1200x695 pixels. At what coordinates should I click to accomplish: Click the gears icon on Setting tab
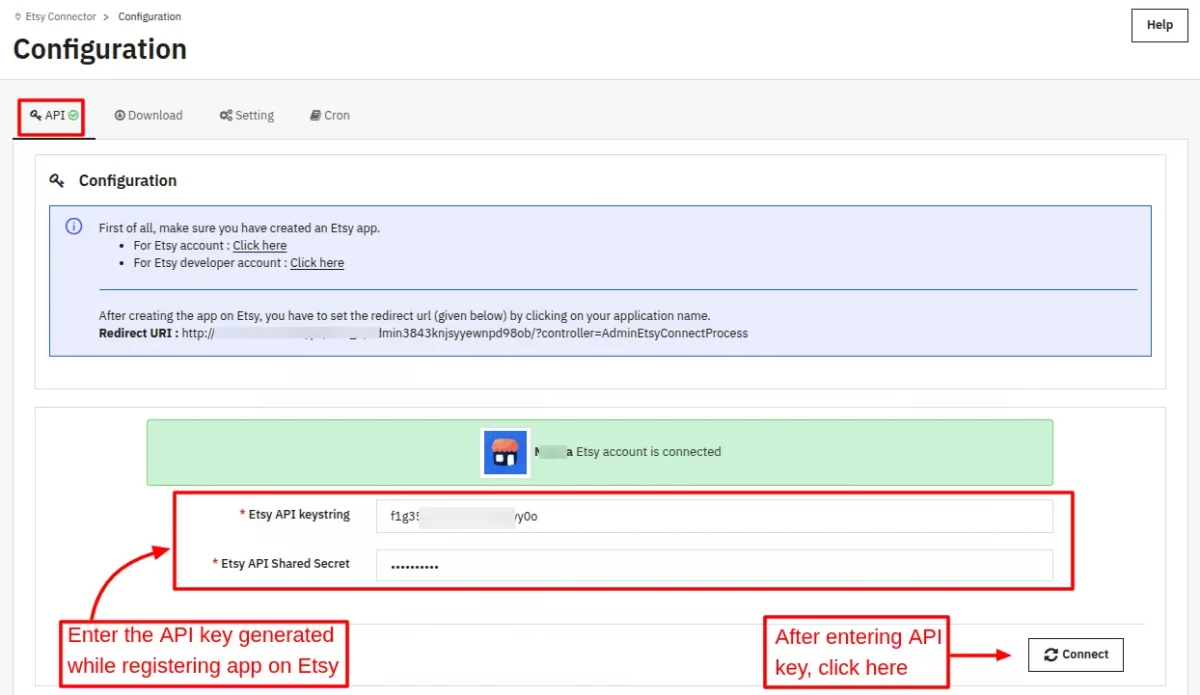(x=226, y=116)
